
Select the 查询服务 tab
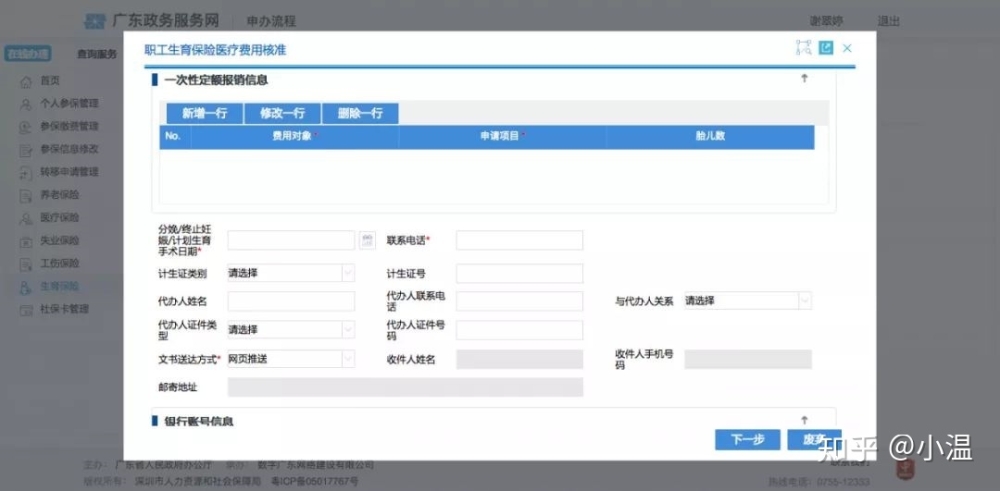[x=97, y=54]
